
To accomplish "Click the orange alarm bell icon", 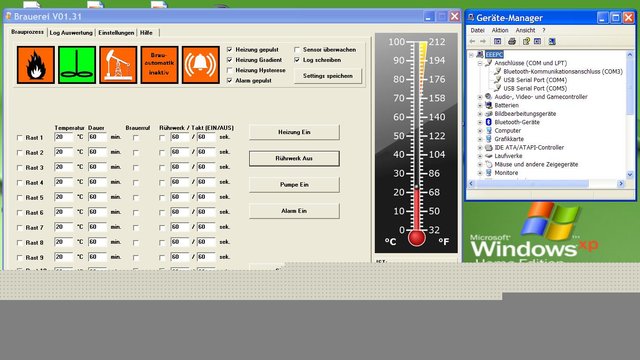I will pos(200,65).
